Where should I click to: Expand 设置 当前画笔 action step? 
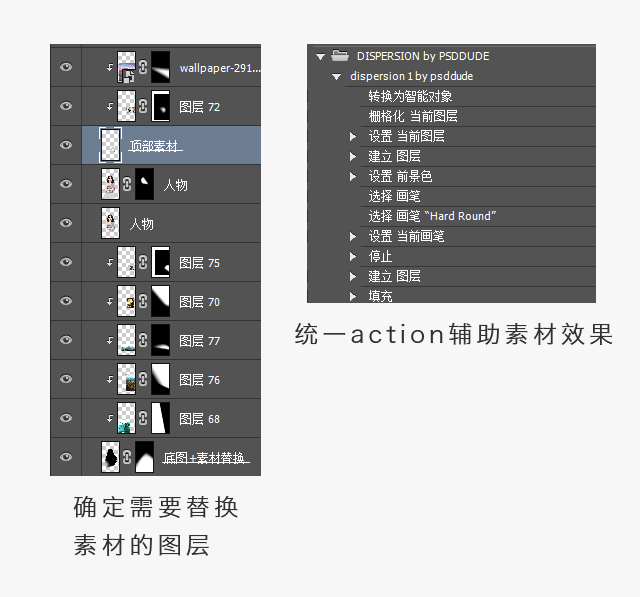pos(353,236)
